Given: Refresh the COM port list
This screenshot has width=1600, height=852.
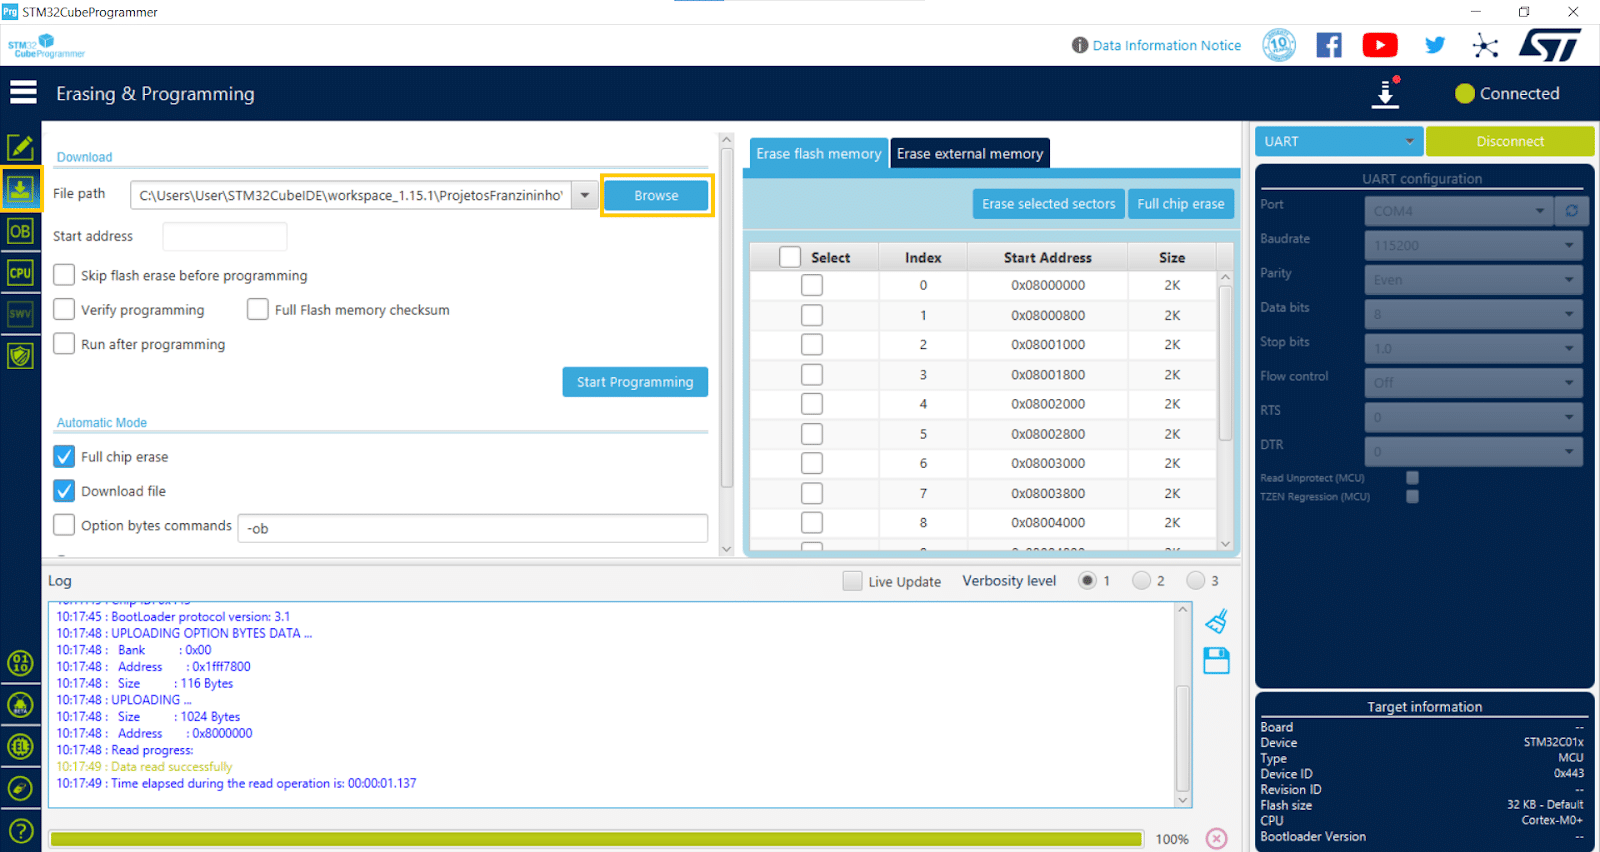Looking at the screenshot, I should 1571,211.
